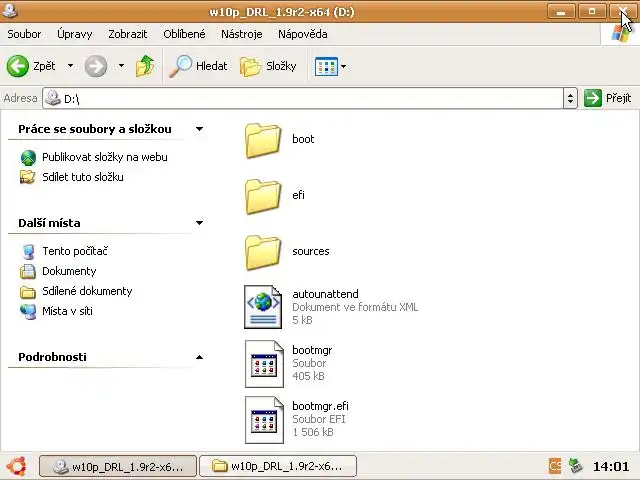Open the back history dropdown arrow
Image resolution: width=640 pixels, height=480 pixels.
pyautogui.click(x=70, y=65)
